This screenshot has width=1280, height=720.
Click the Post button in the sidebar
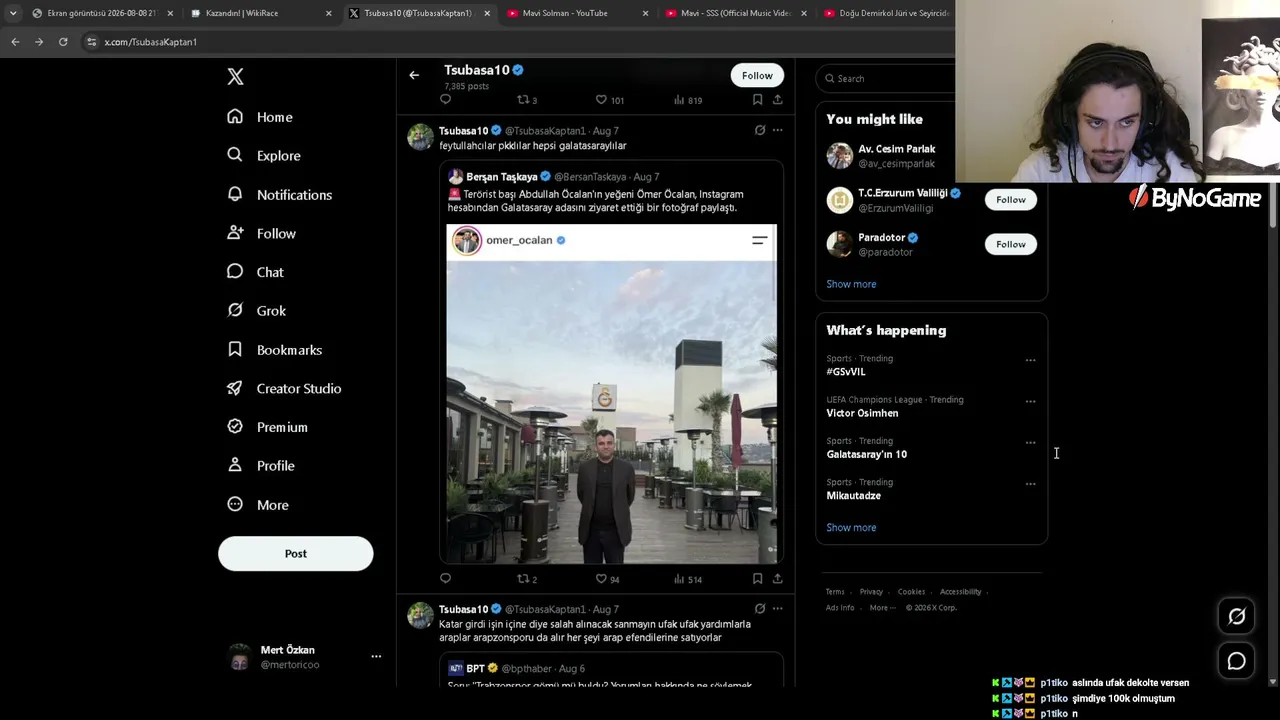(296, 554)
